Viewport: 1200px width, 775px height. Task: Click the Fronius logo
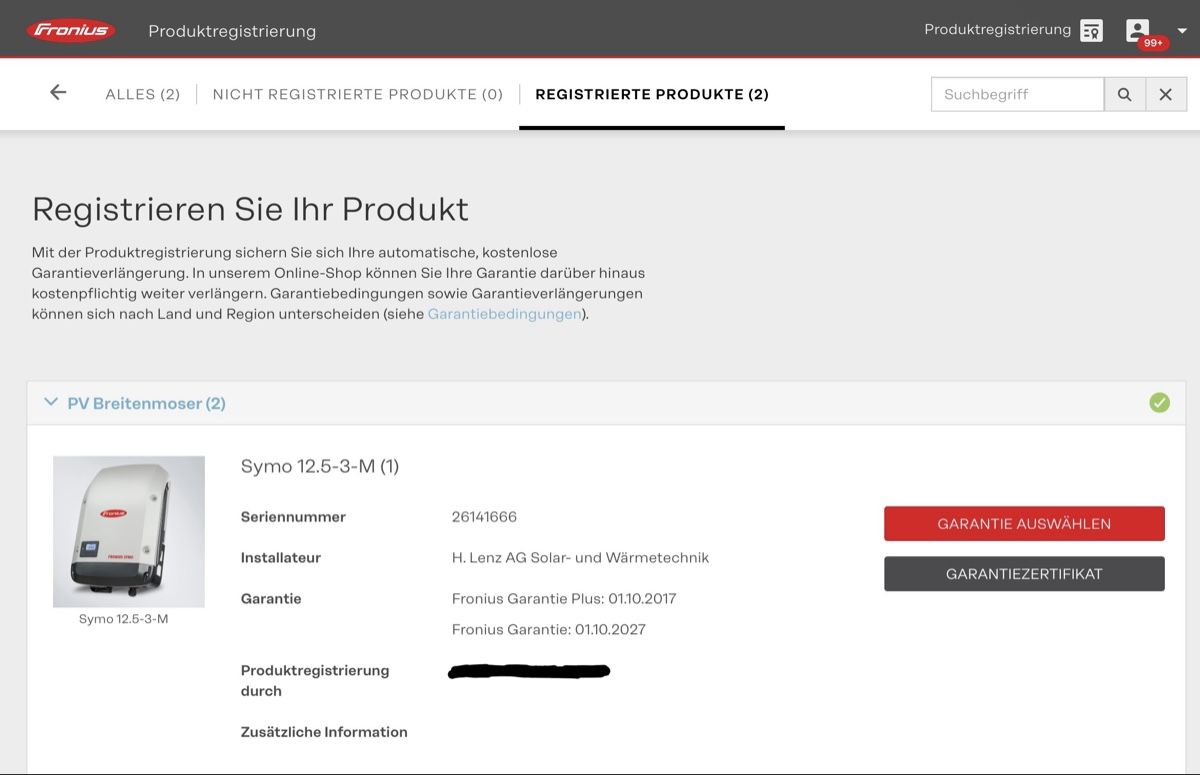tap(71, 30)
